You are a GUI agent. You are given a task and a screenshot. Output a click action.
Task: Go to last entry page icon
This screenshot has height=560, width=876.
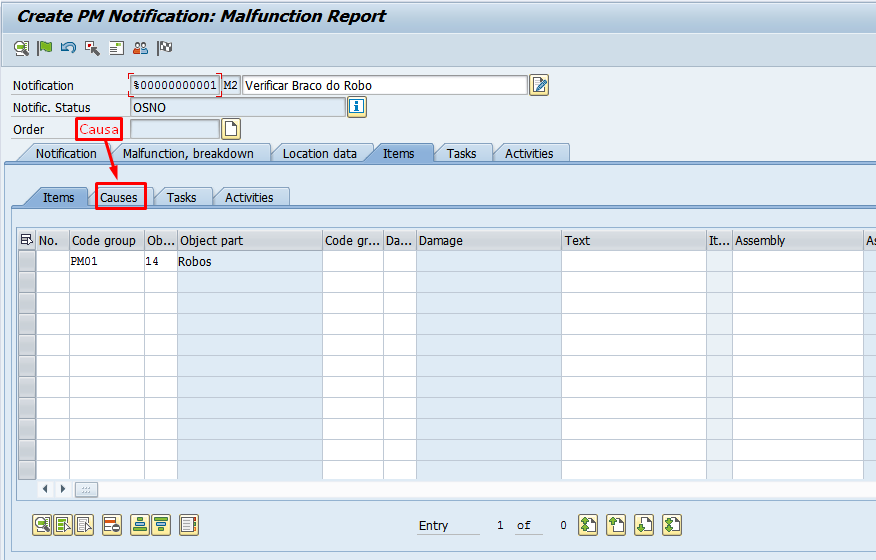(x=672, y=525)
